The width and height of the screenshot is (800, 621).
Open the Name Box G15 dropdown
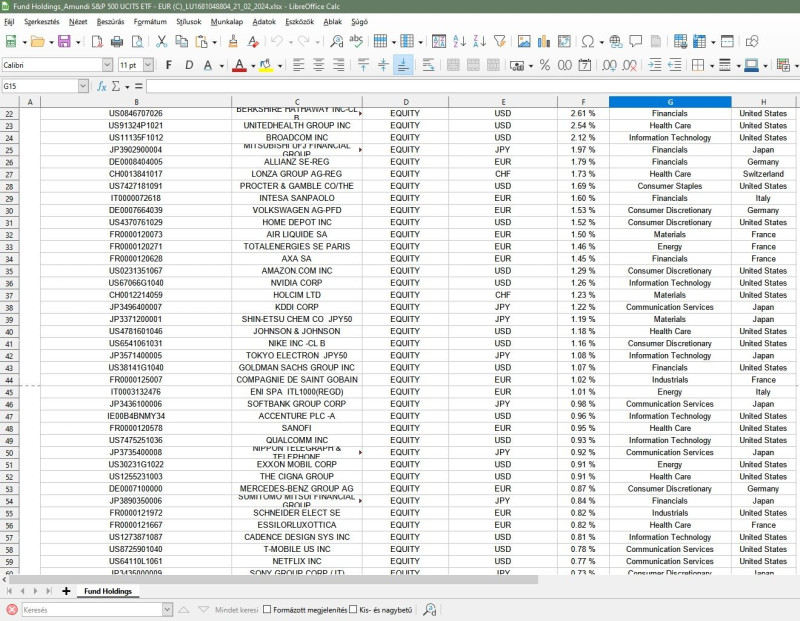(x=83, y=86)
